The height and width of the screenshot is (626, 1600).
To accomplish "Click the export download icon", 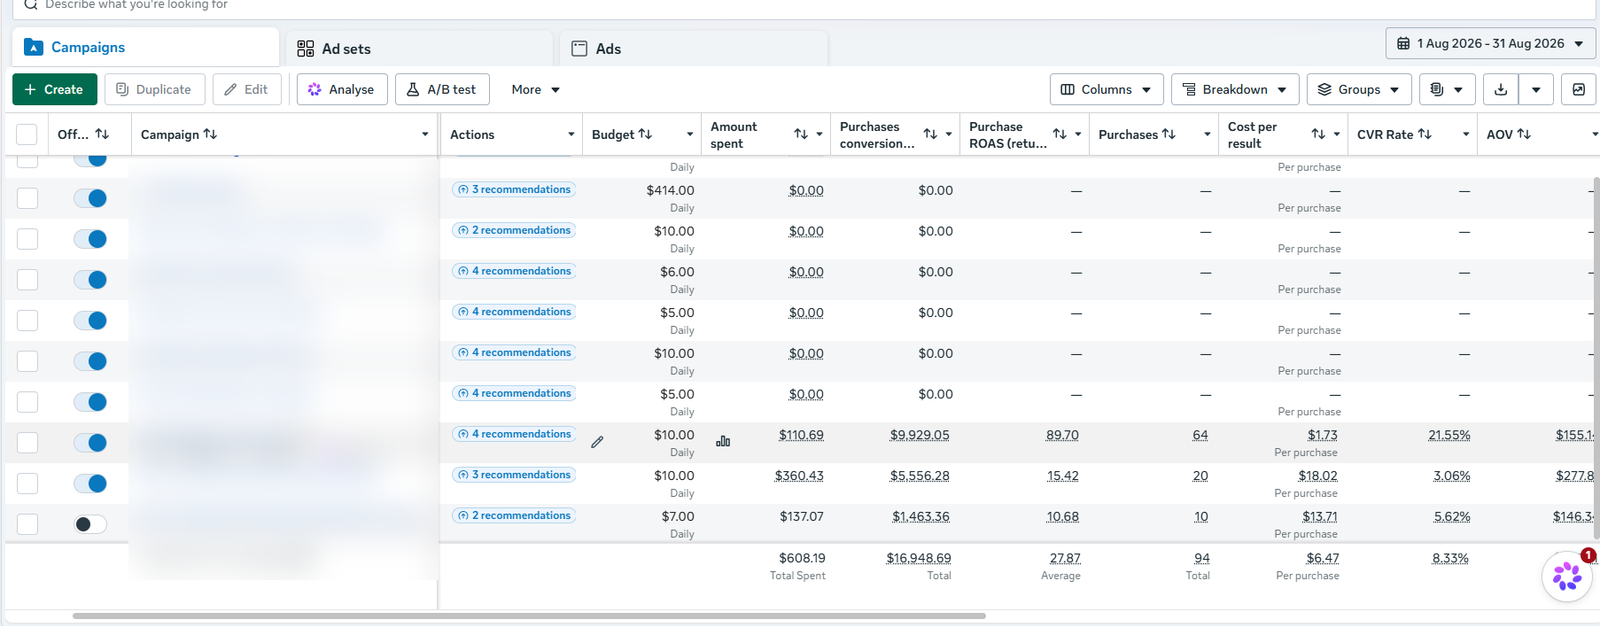I will click(x=1500, y=89).
